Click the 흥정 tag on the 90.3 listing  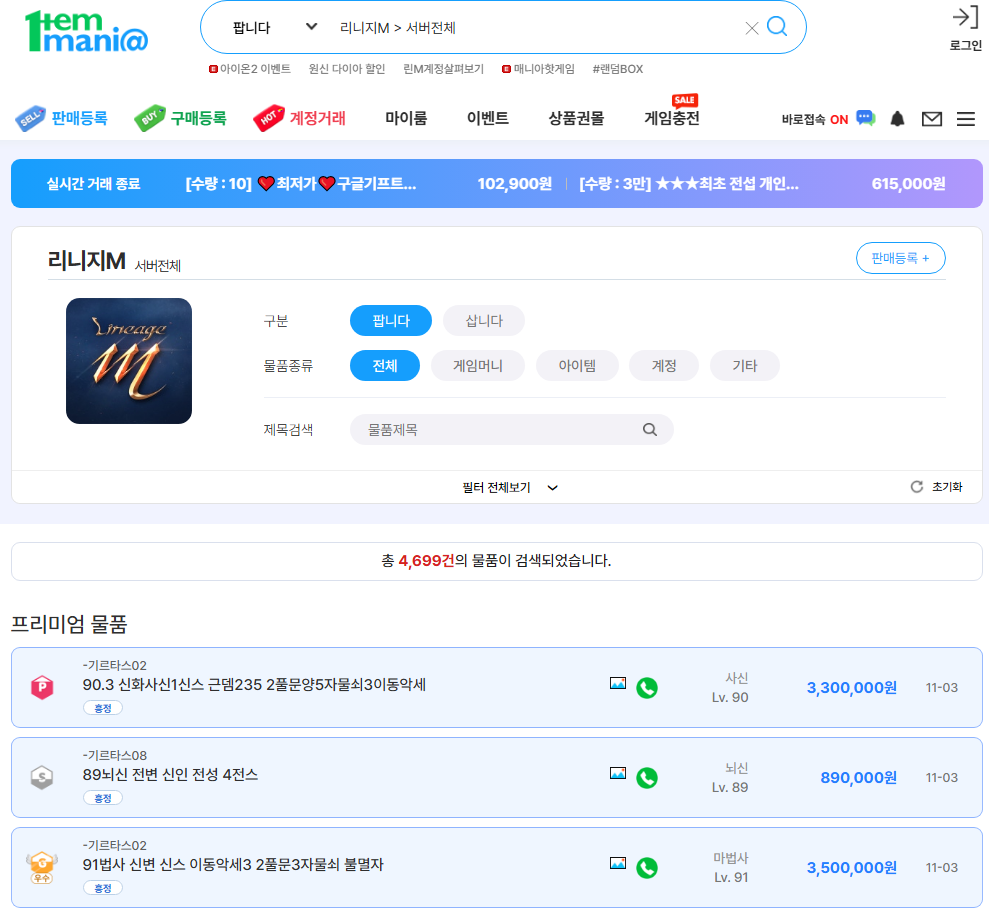(103, 708)
